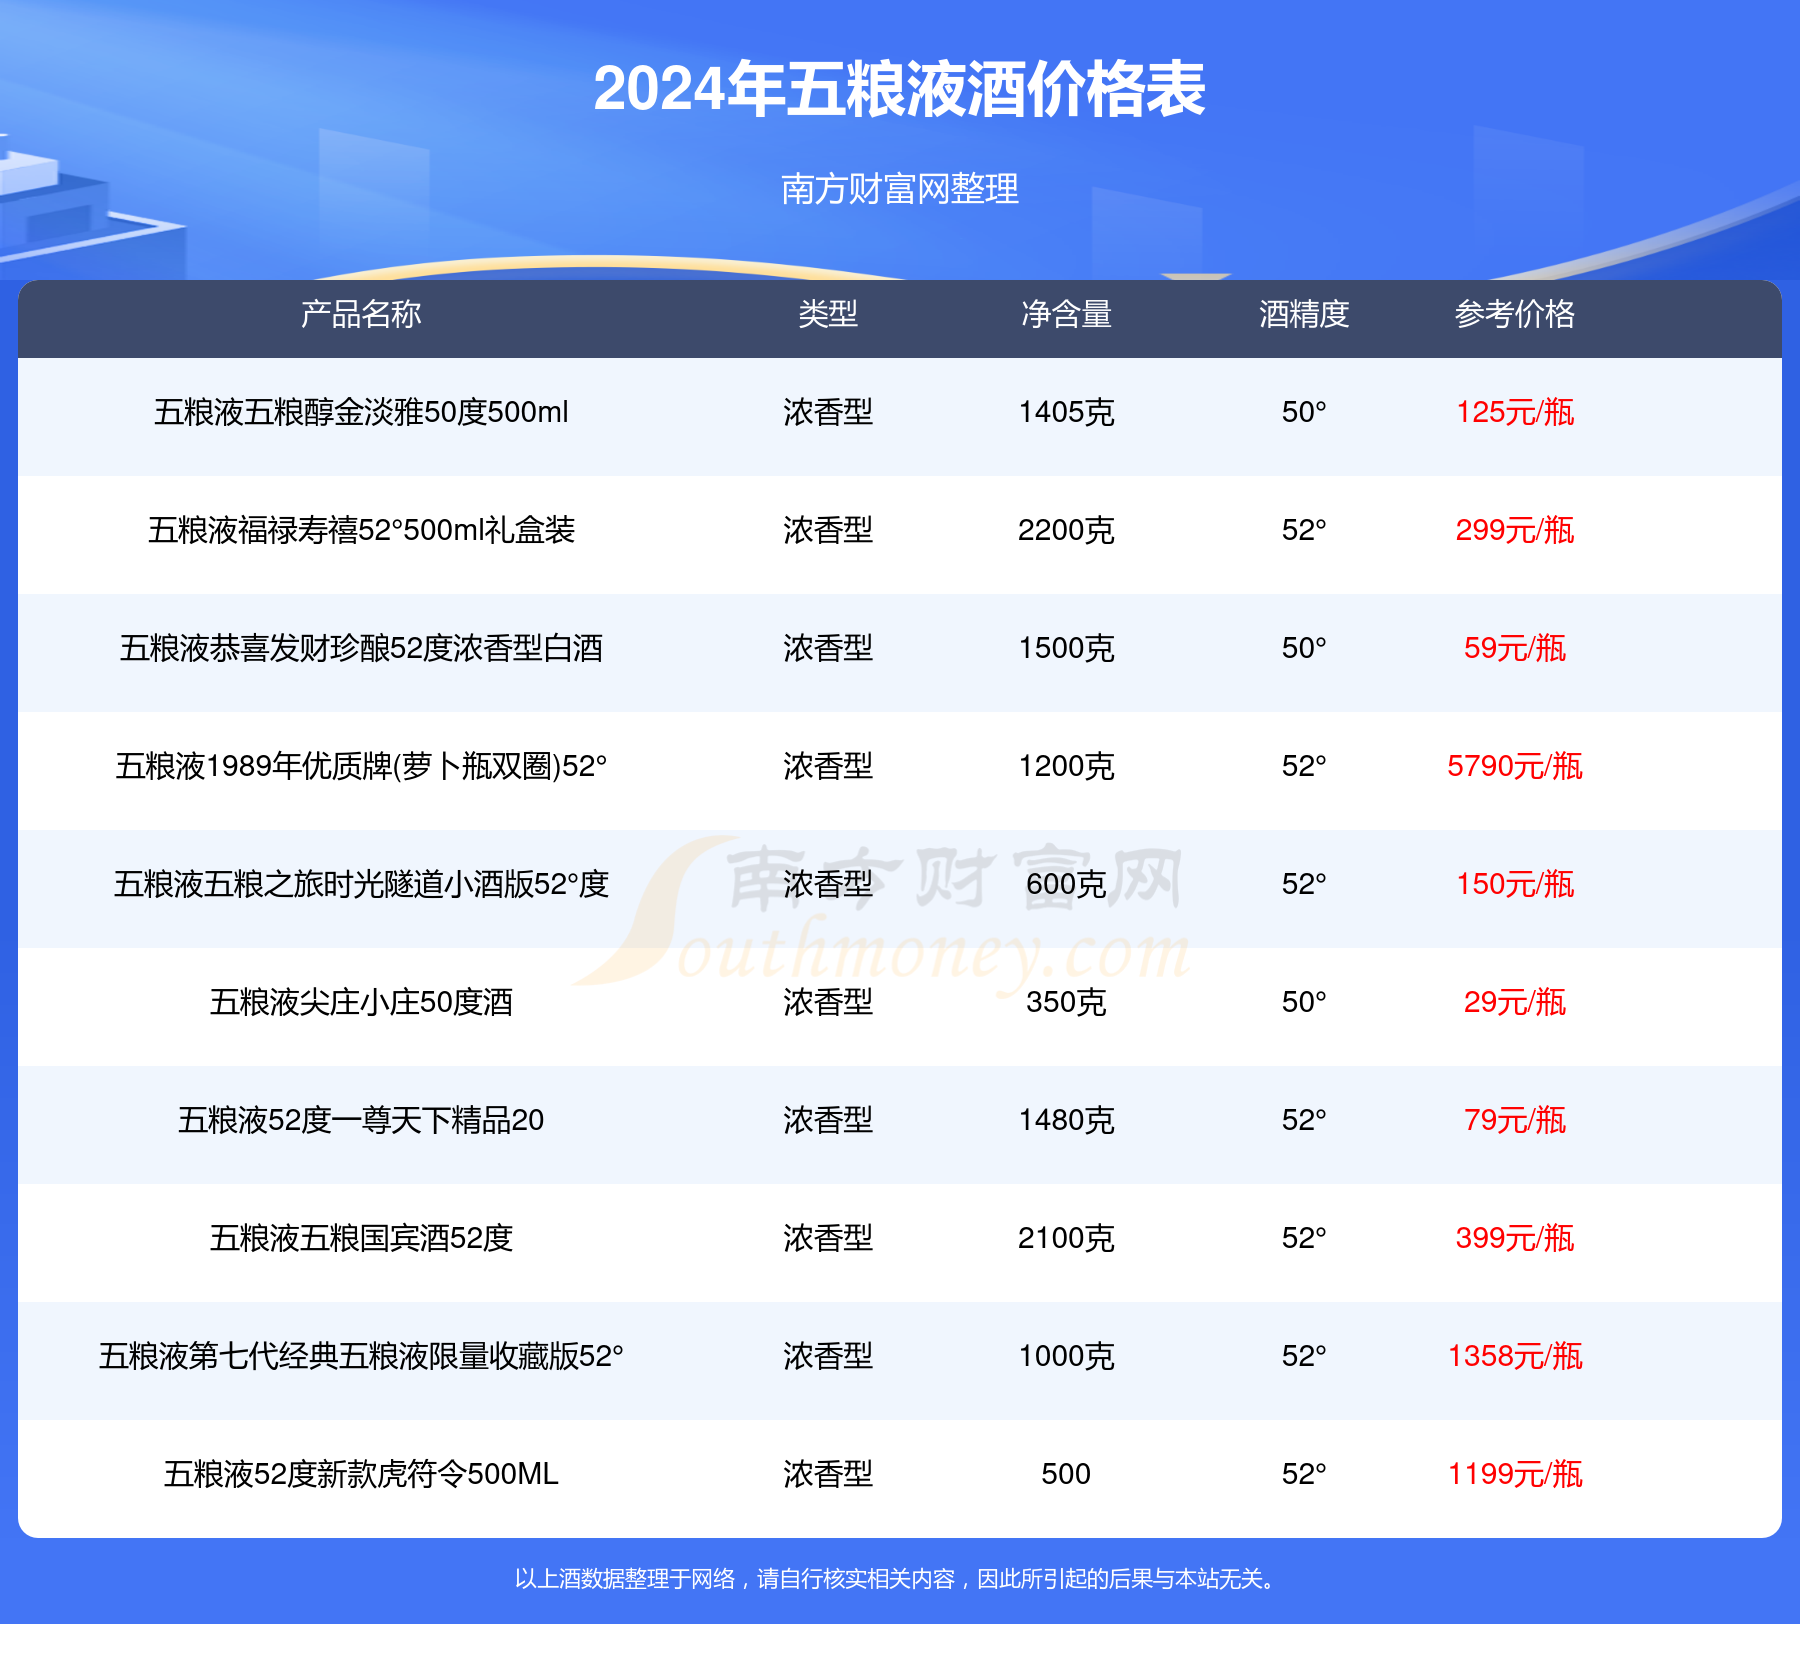Click product 五粮液五粮之旅时光隧道小酒版52°度
This screenshot has width=1800, height=1670.
pyautogui.click(x=361, y=884)
